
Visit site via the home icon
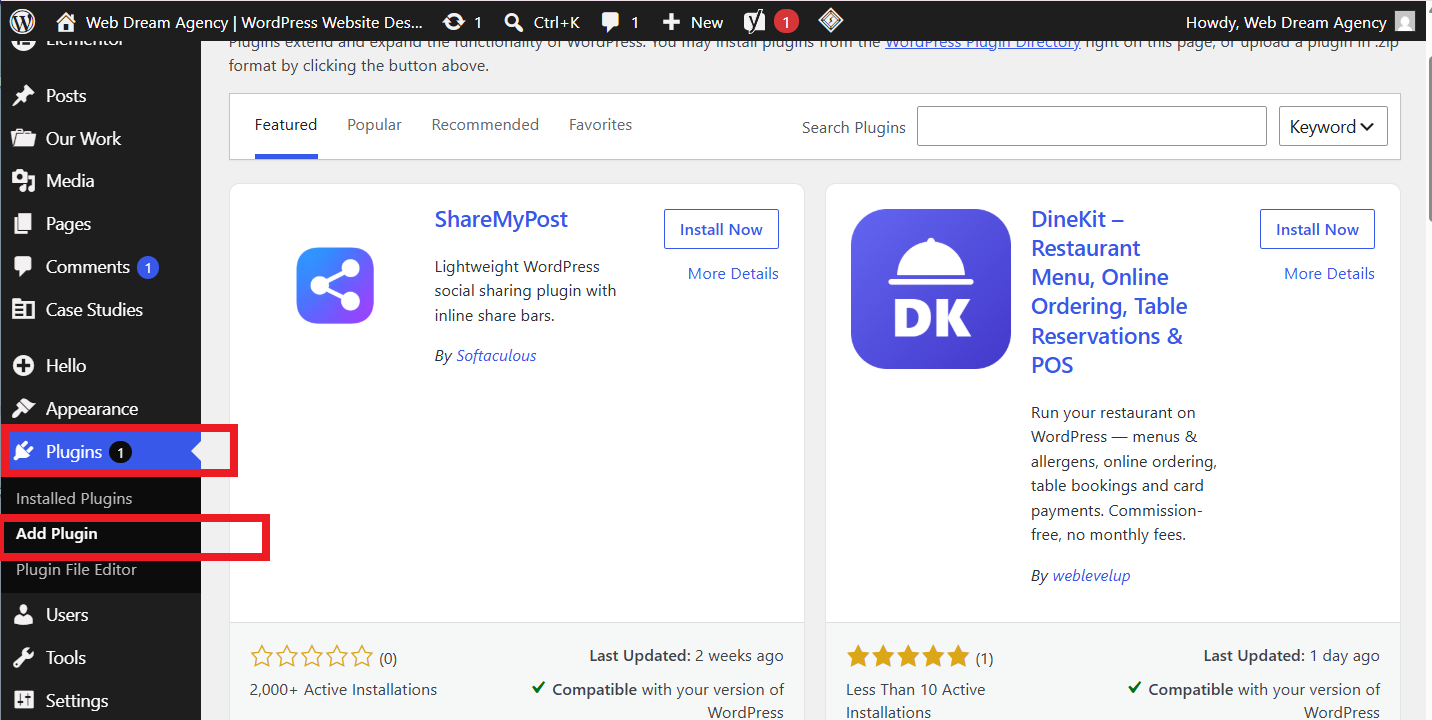tap(66, 22)
